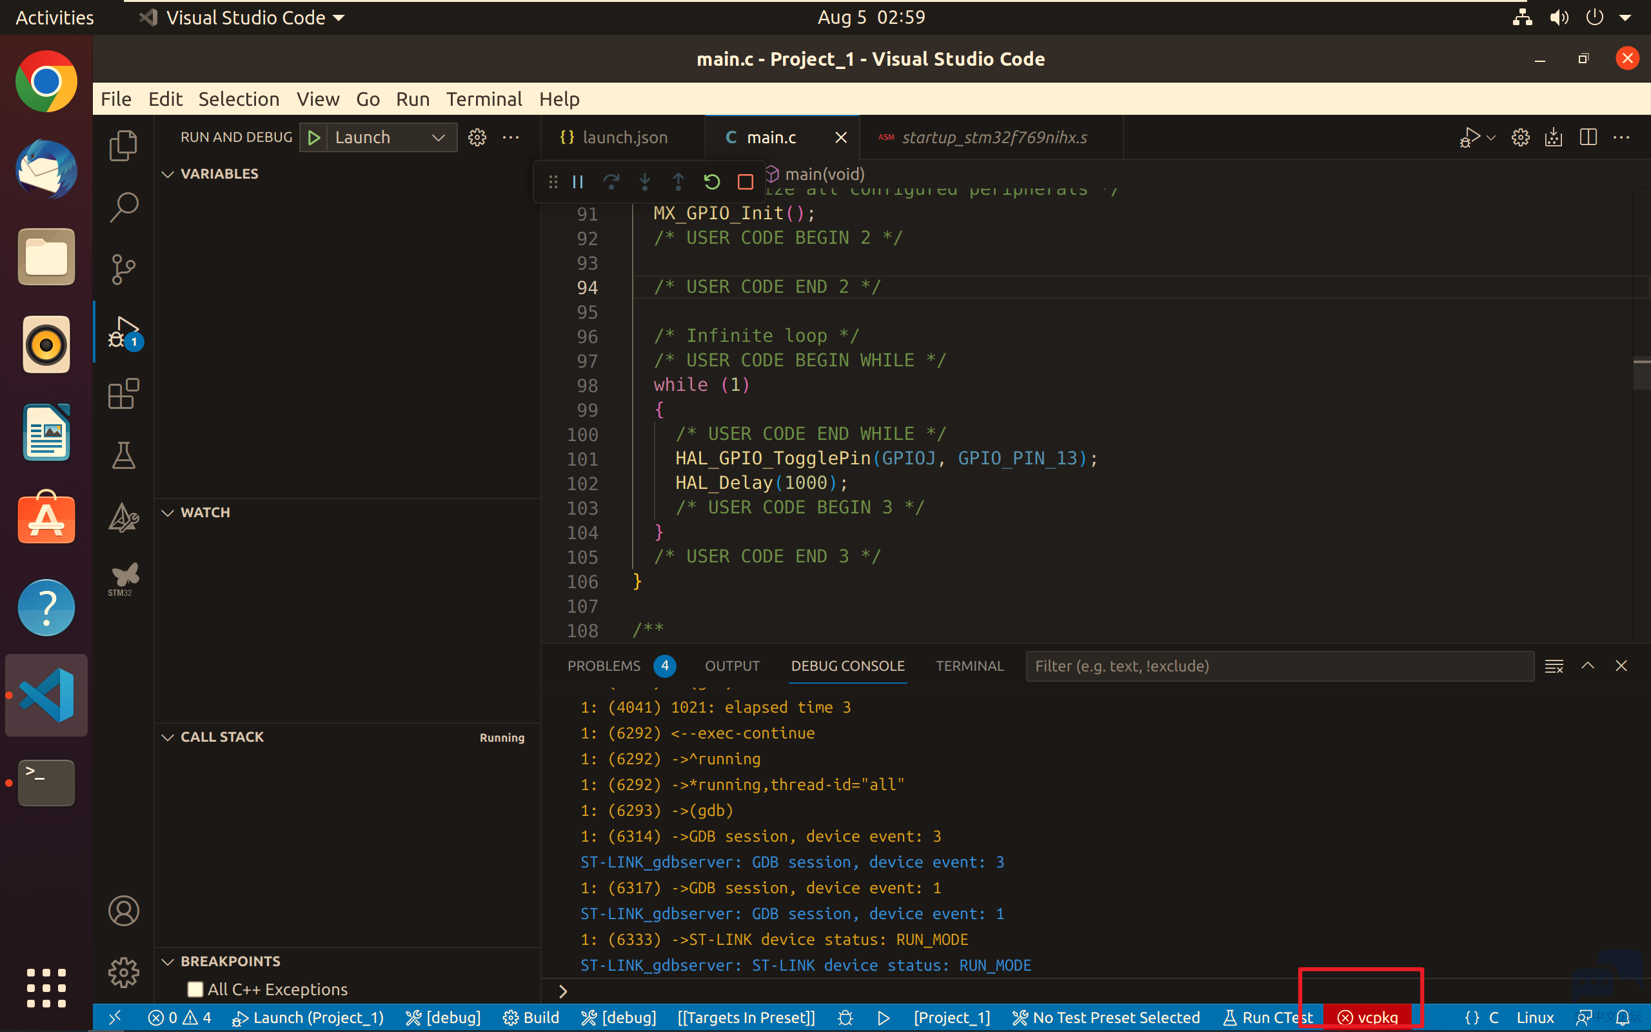Click Build in the status bar
The height and width of the screenshot is (1032, 1651).
click(531, 1018)
